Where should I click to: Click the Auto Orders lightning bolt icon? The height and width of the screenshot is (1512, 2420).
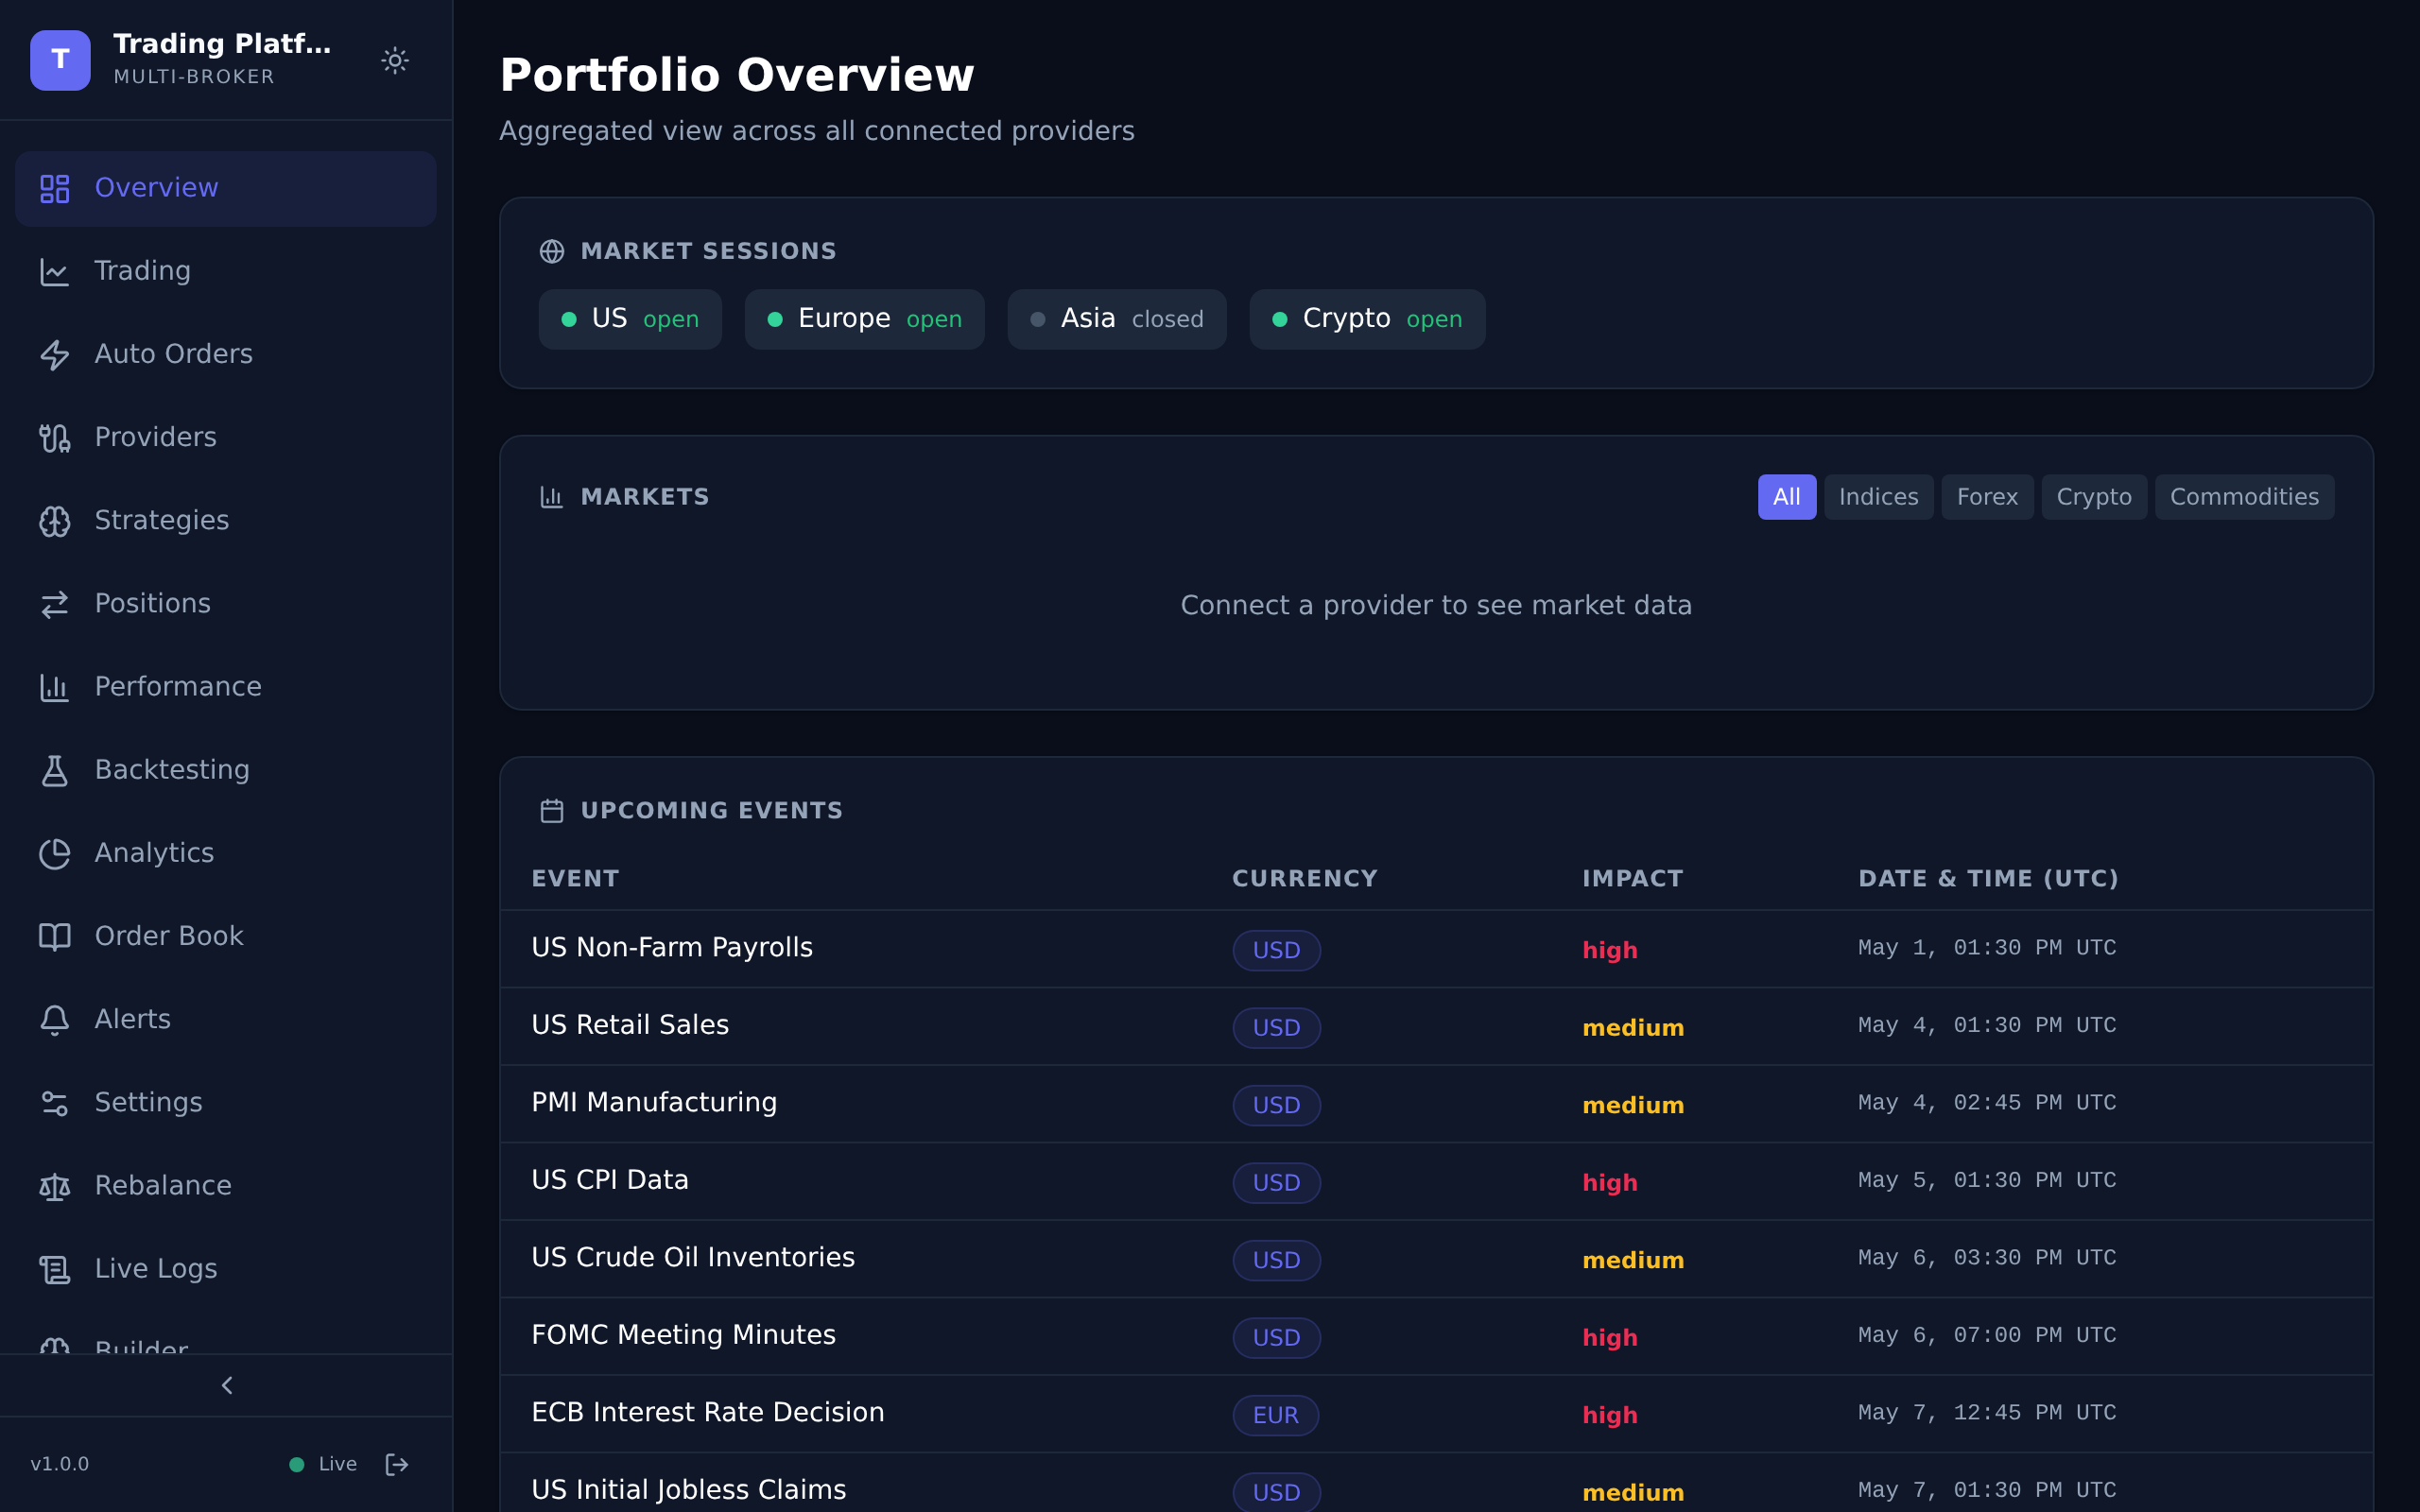point(54,354)
